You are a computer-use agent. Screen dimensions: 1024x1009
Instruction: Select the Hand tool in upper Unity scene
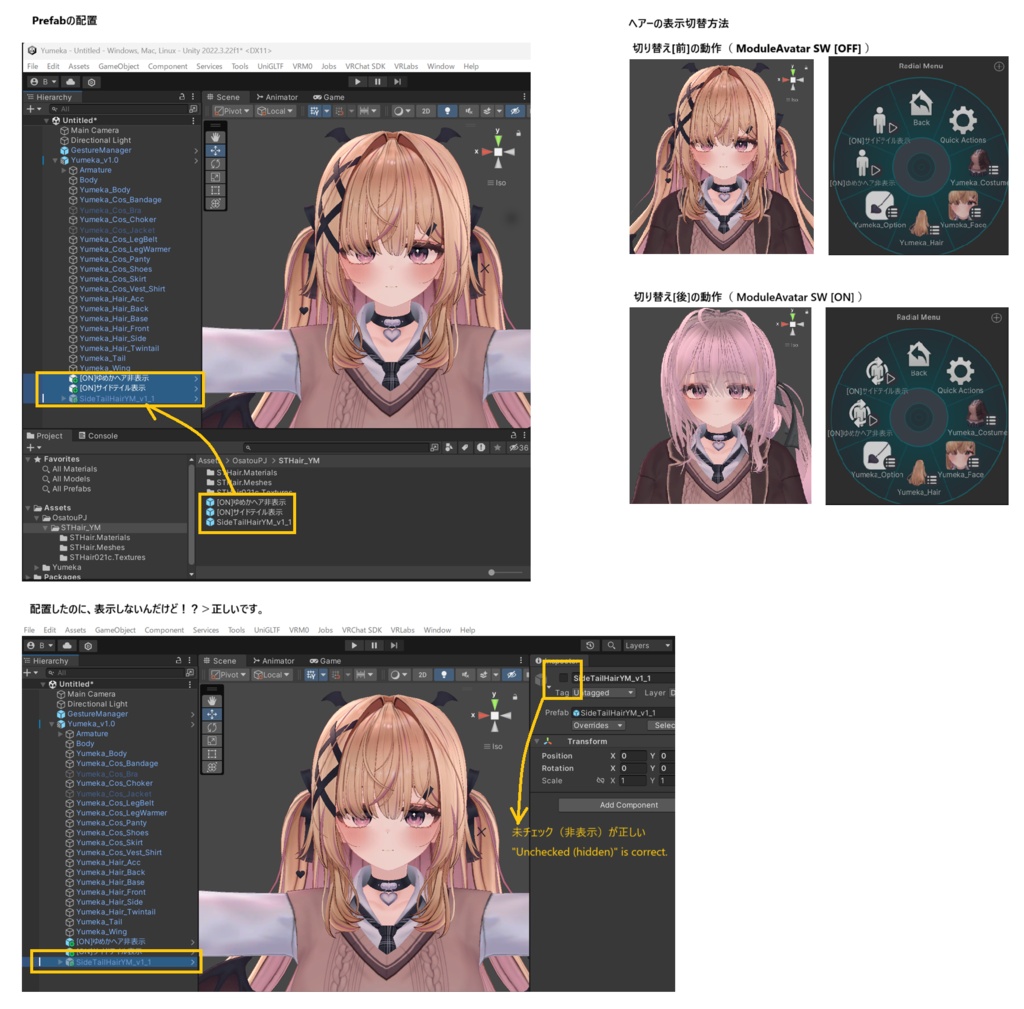point(215,137)
